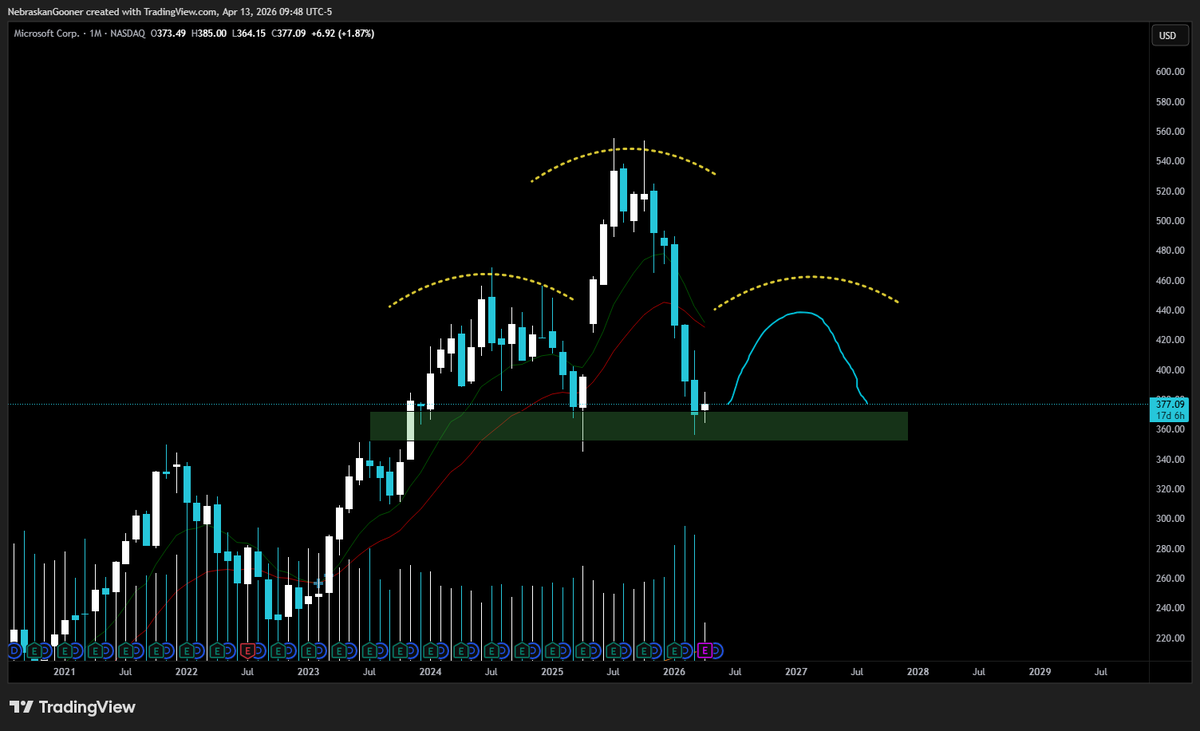Click the 2022 label on the time axis
Image resolution: width=1200 pixels, height=731 pixels.
[186, 672]
